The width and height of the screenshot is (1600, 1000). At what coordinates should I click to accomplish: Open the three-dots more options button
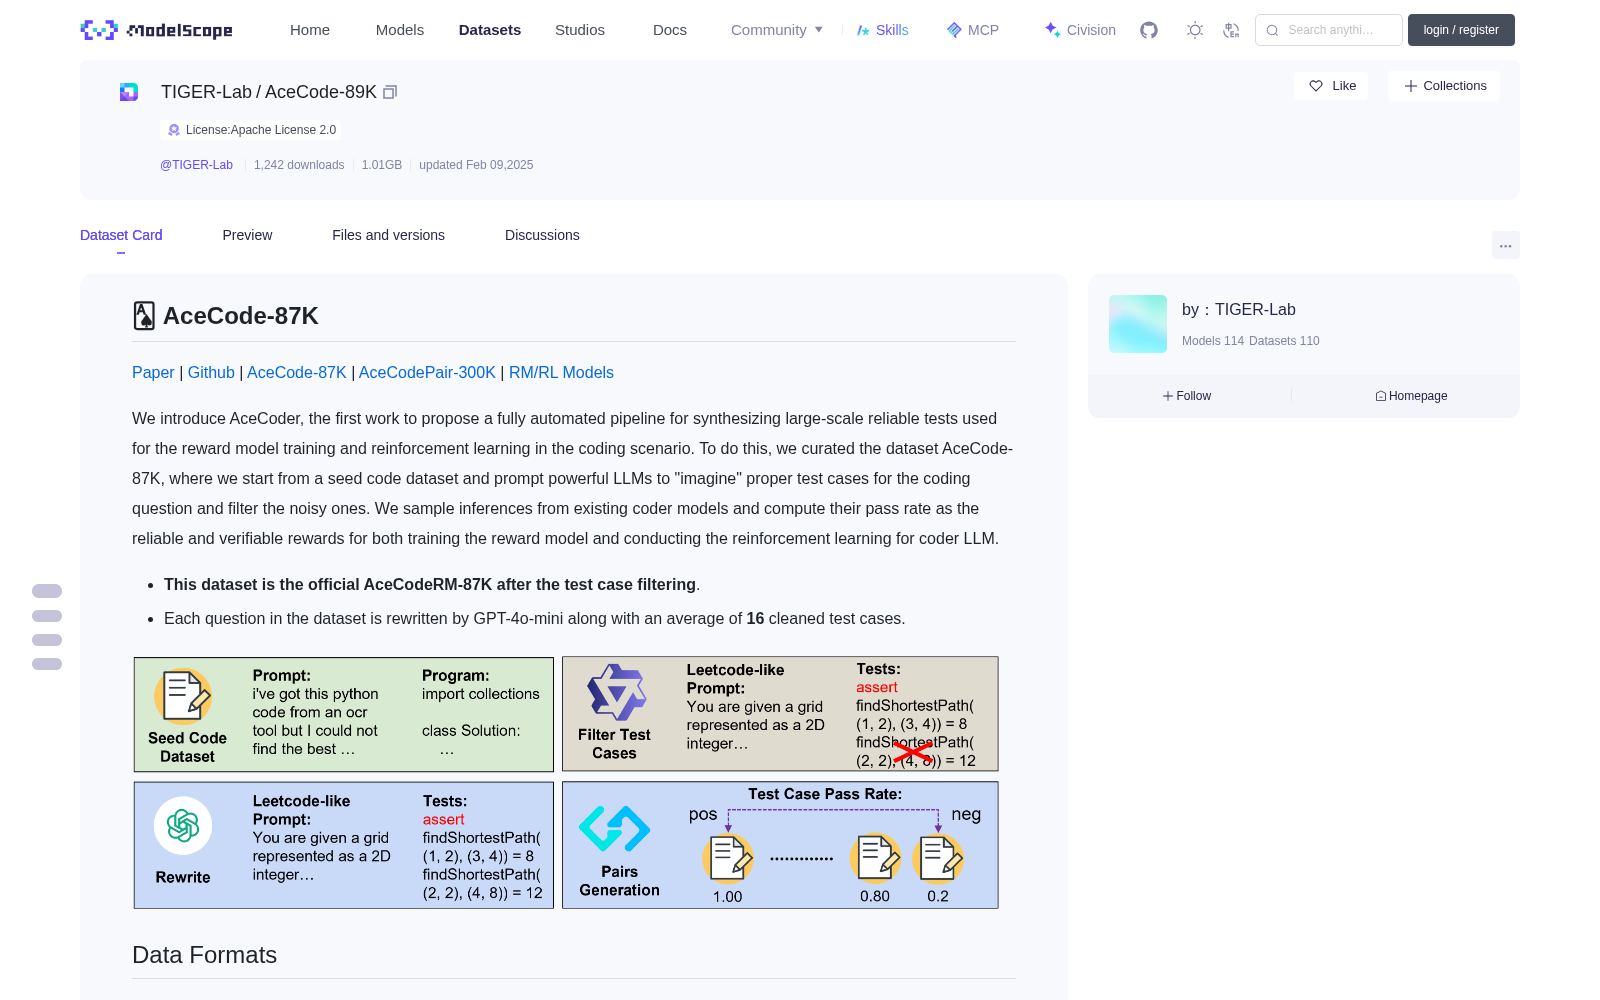1505,245
